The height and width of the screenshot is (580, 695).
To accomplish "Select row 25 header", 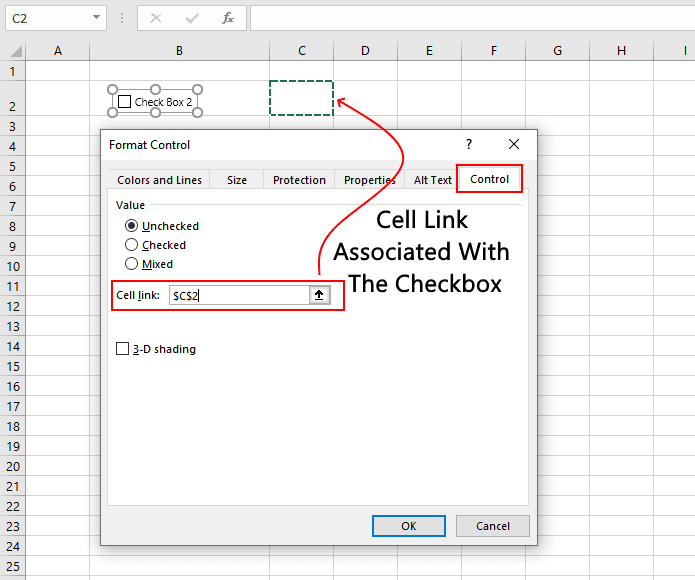I will tap(12, 567).
